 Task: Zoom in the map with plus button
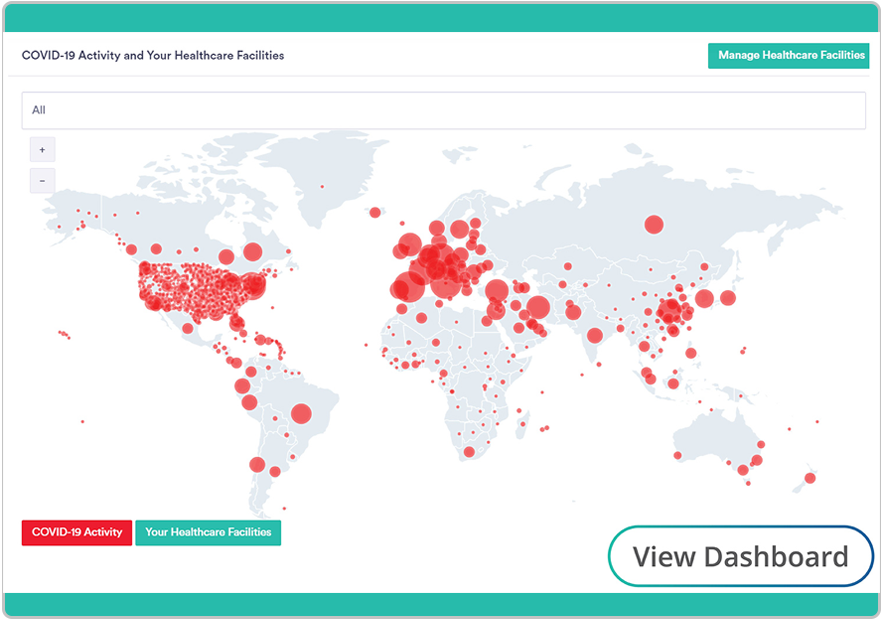tap(42, 150)
